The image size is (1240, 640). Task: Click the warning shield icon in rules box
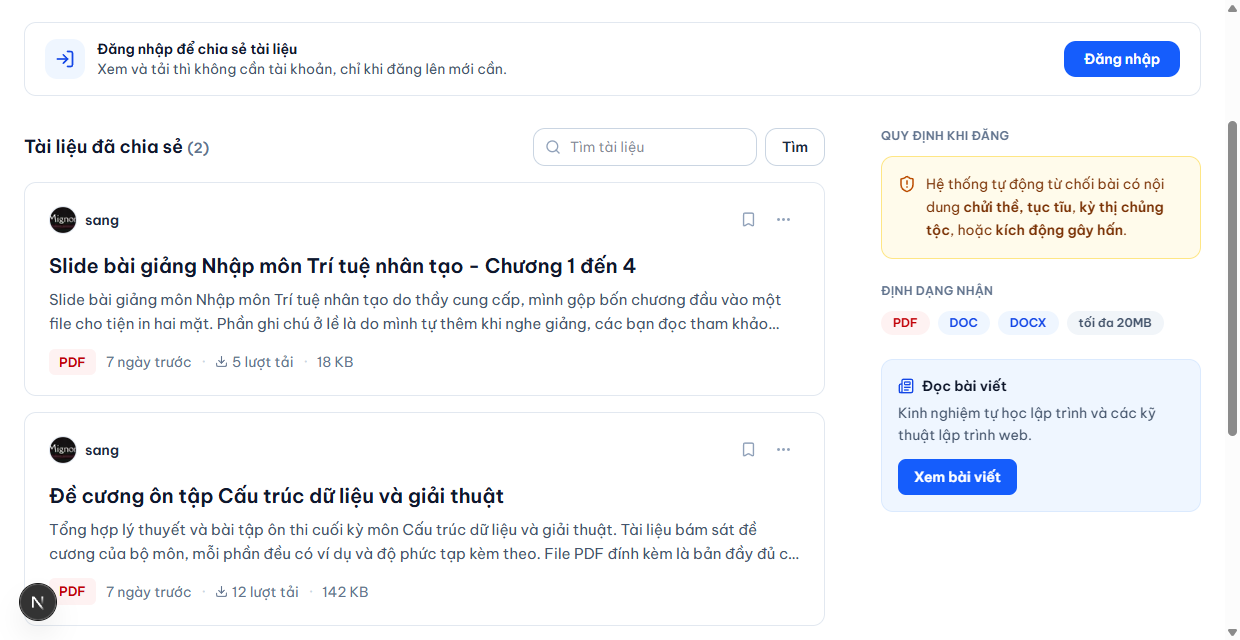tap(907, 184)
